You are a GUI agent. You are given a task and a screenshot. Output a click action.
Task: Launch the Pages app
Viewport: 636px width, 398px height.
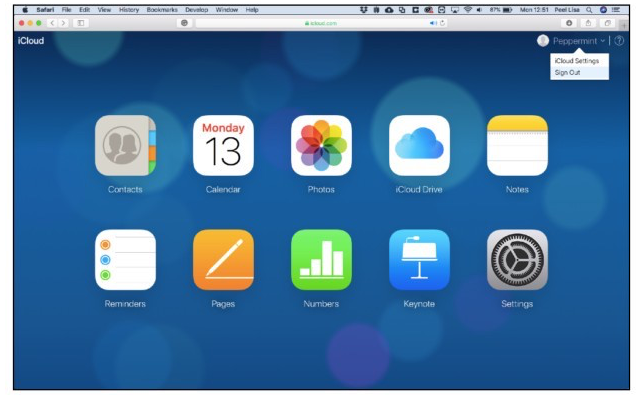coord(223,260)
